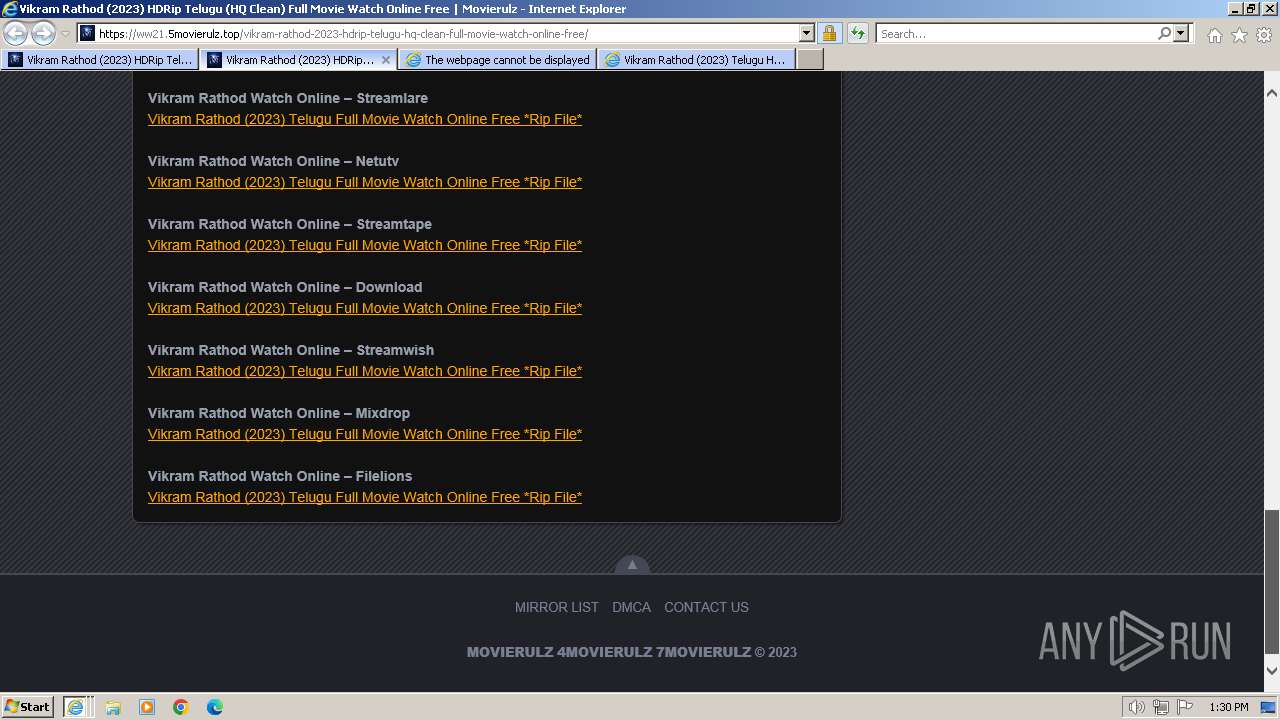Image resolution: width=1280 pixels, height=720 pixels.
Task: Open the Windows Start button
Action: 28,706
